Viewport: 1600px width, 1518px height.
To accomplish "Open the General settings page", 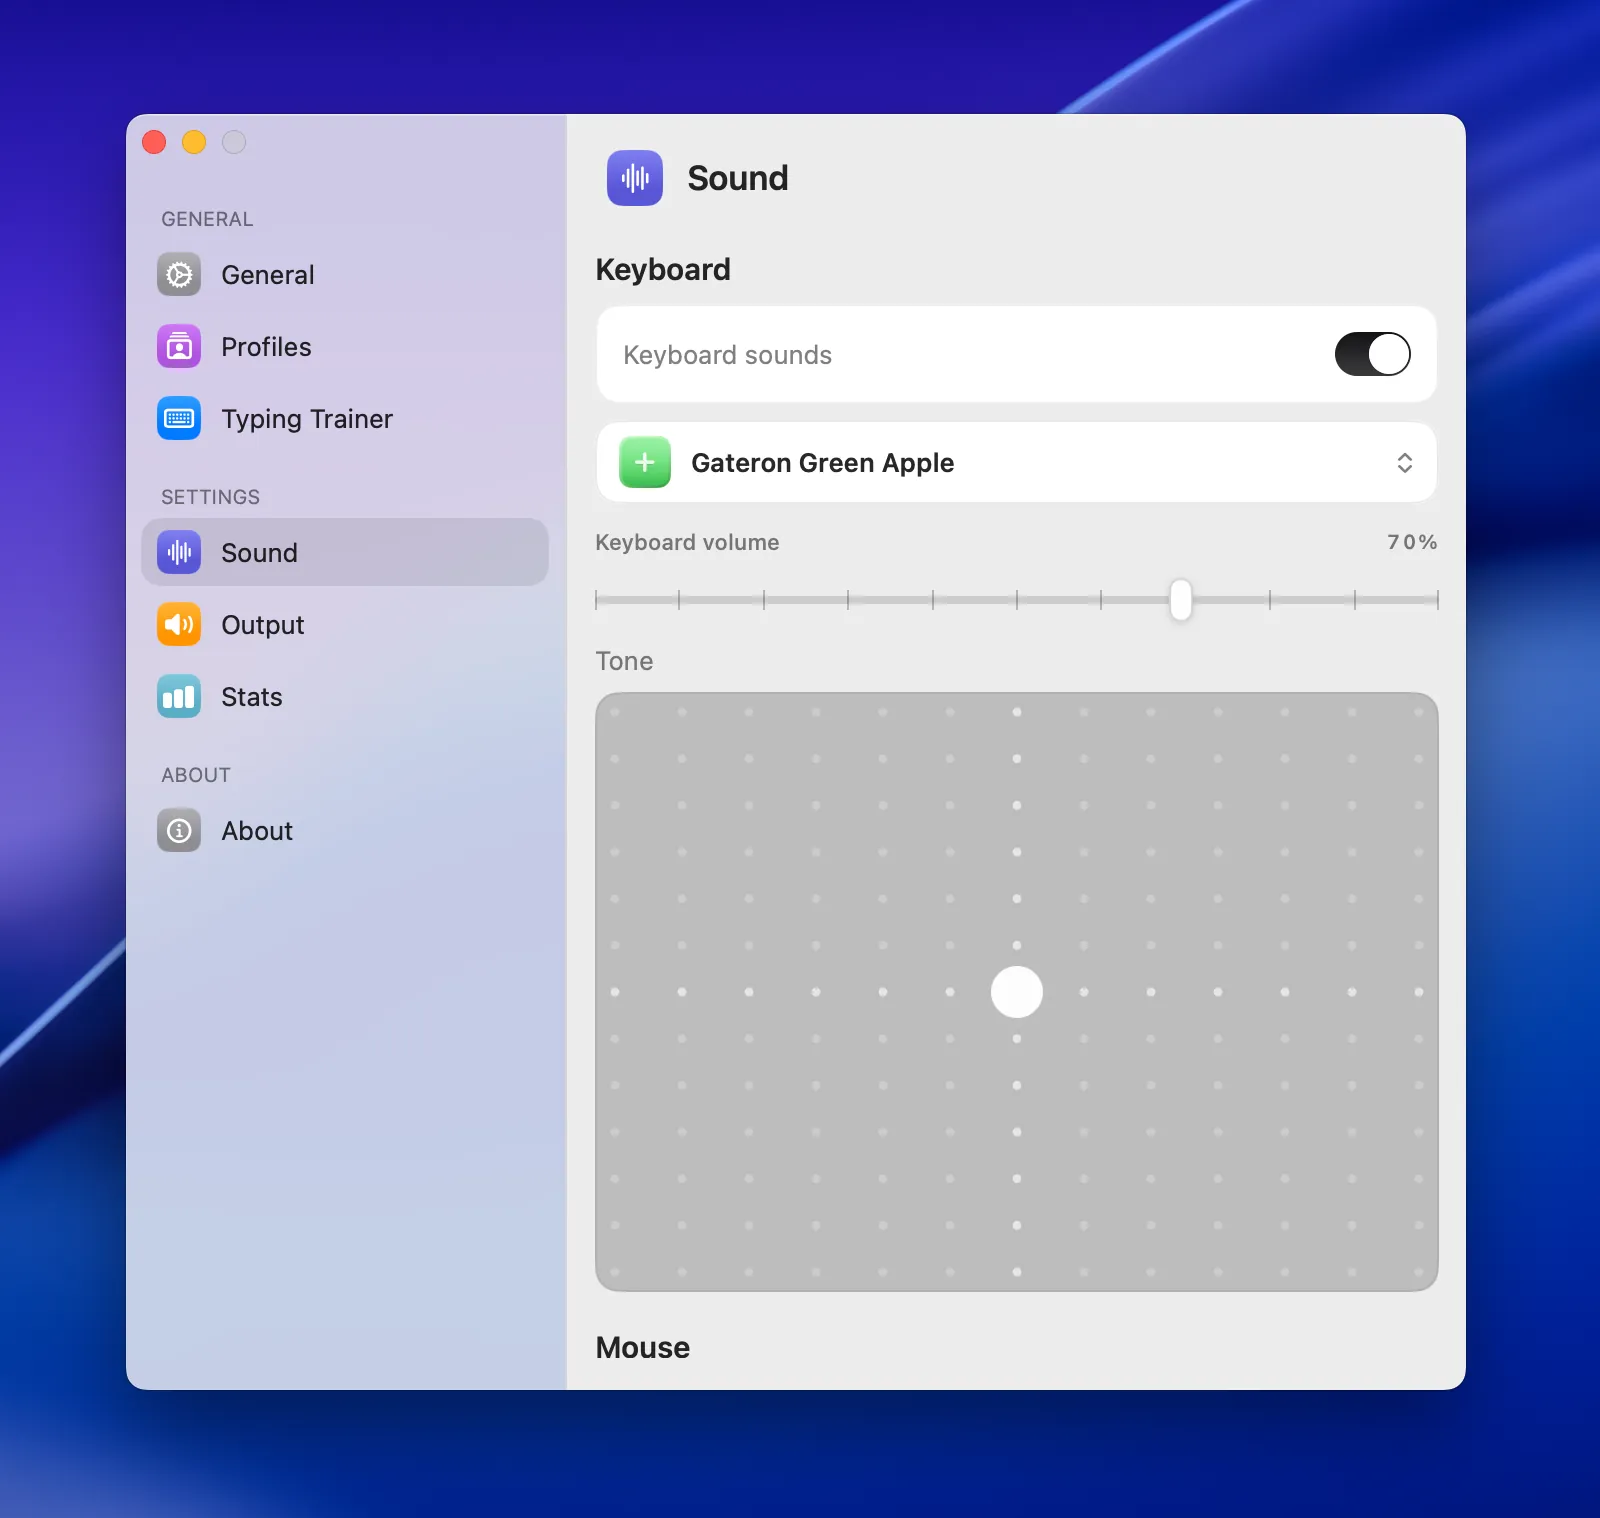I will point(345,275).
